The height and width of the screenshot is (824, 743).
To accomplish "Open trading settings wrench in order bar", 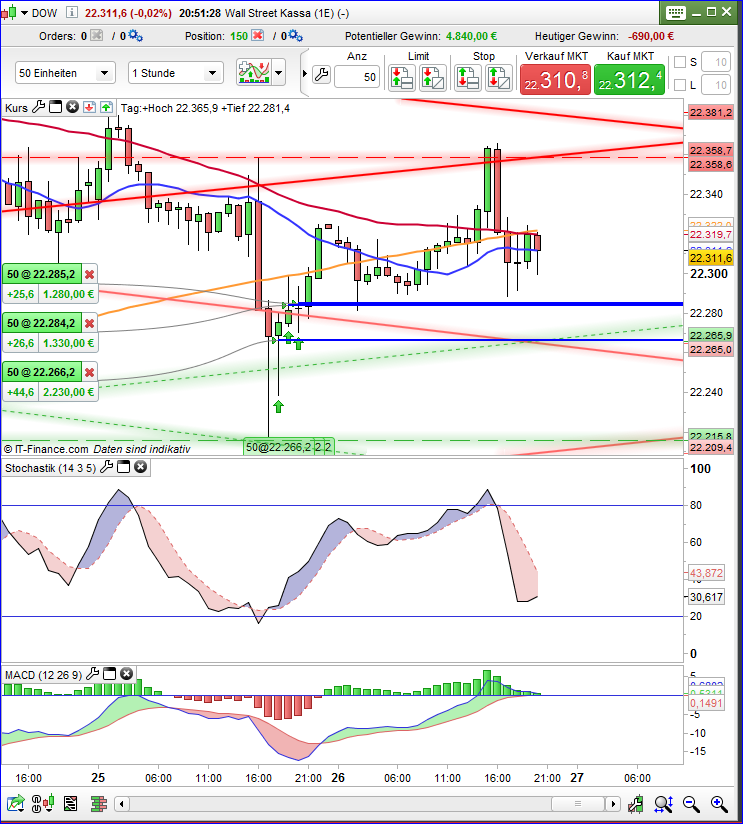I will click(321, 75).
